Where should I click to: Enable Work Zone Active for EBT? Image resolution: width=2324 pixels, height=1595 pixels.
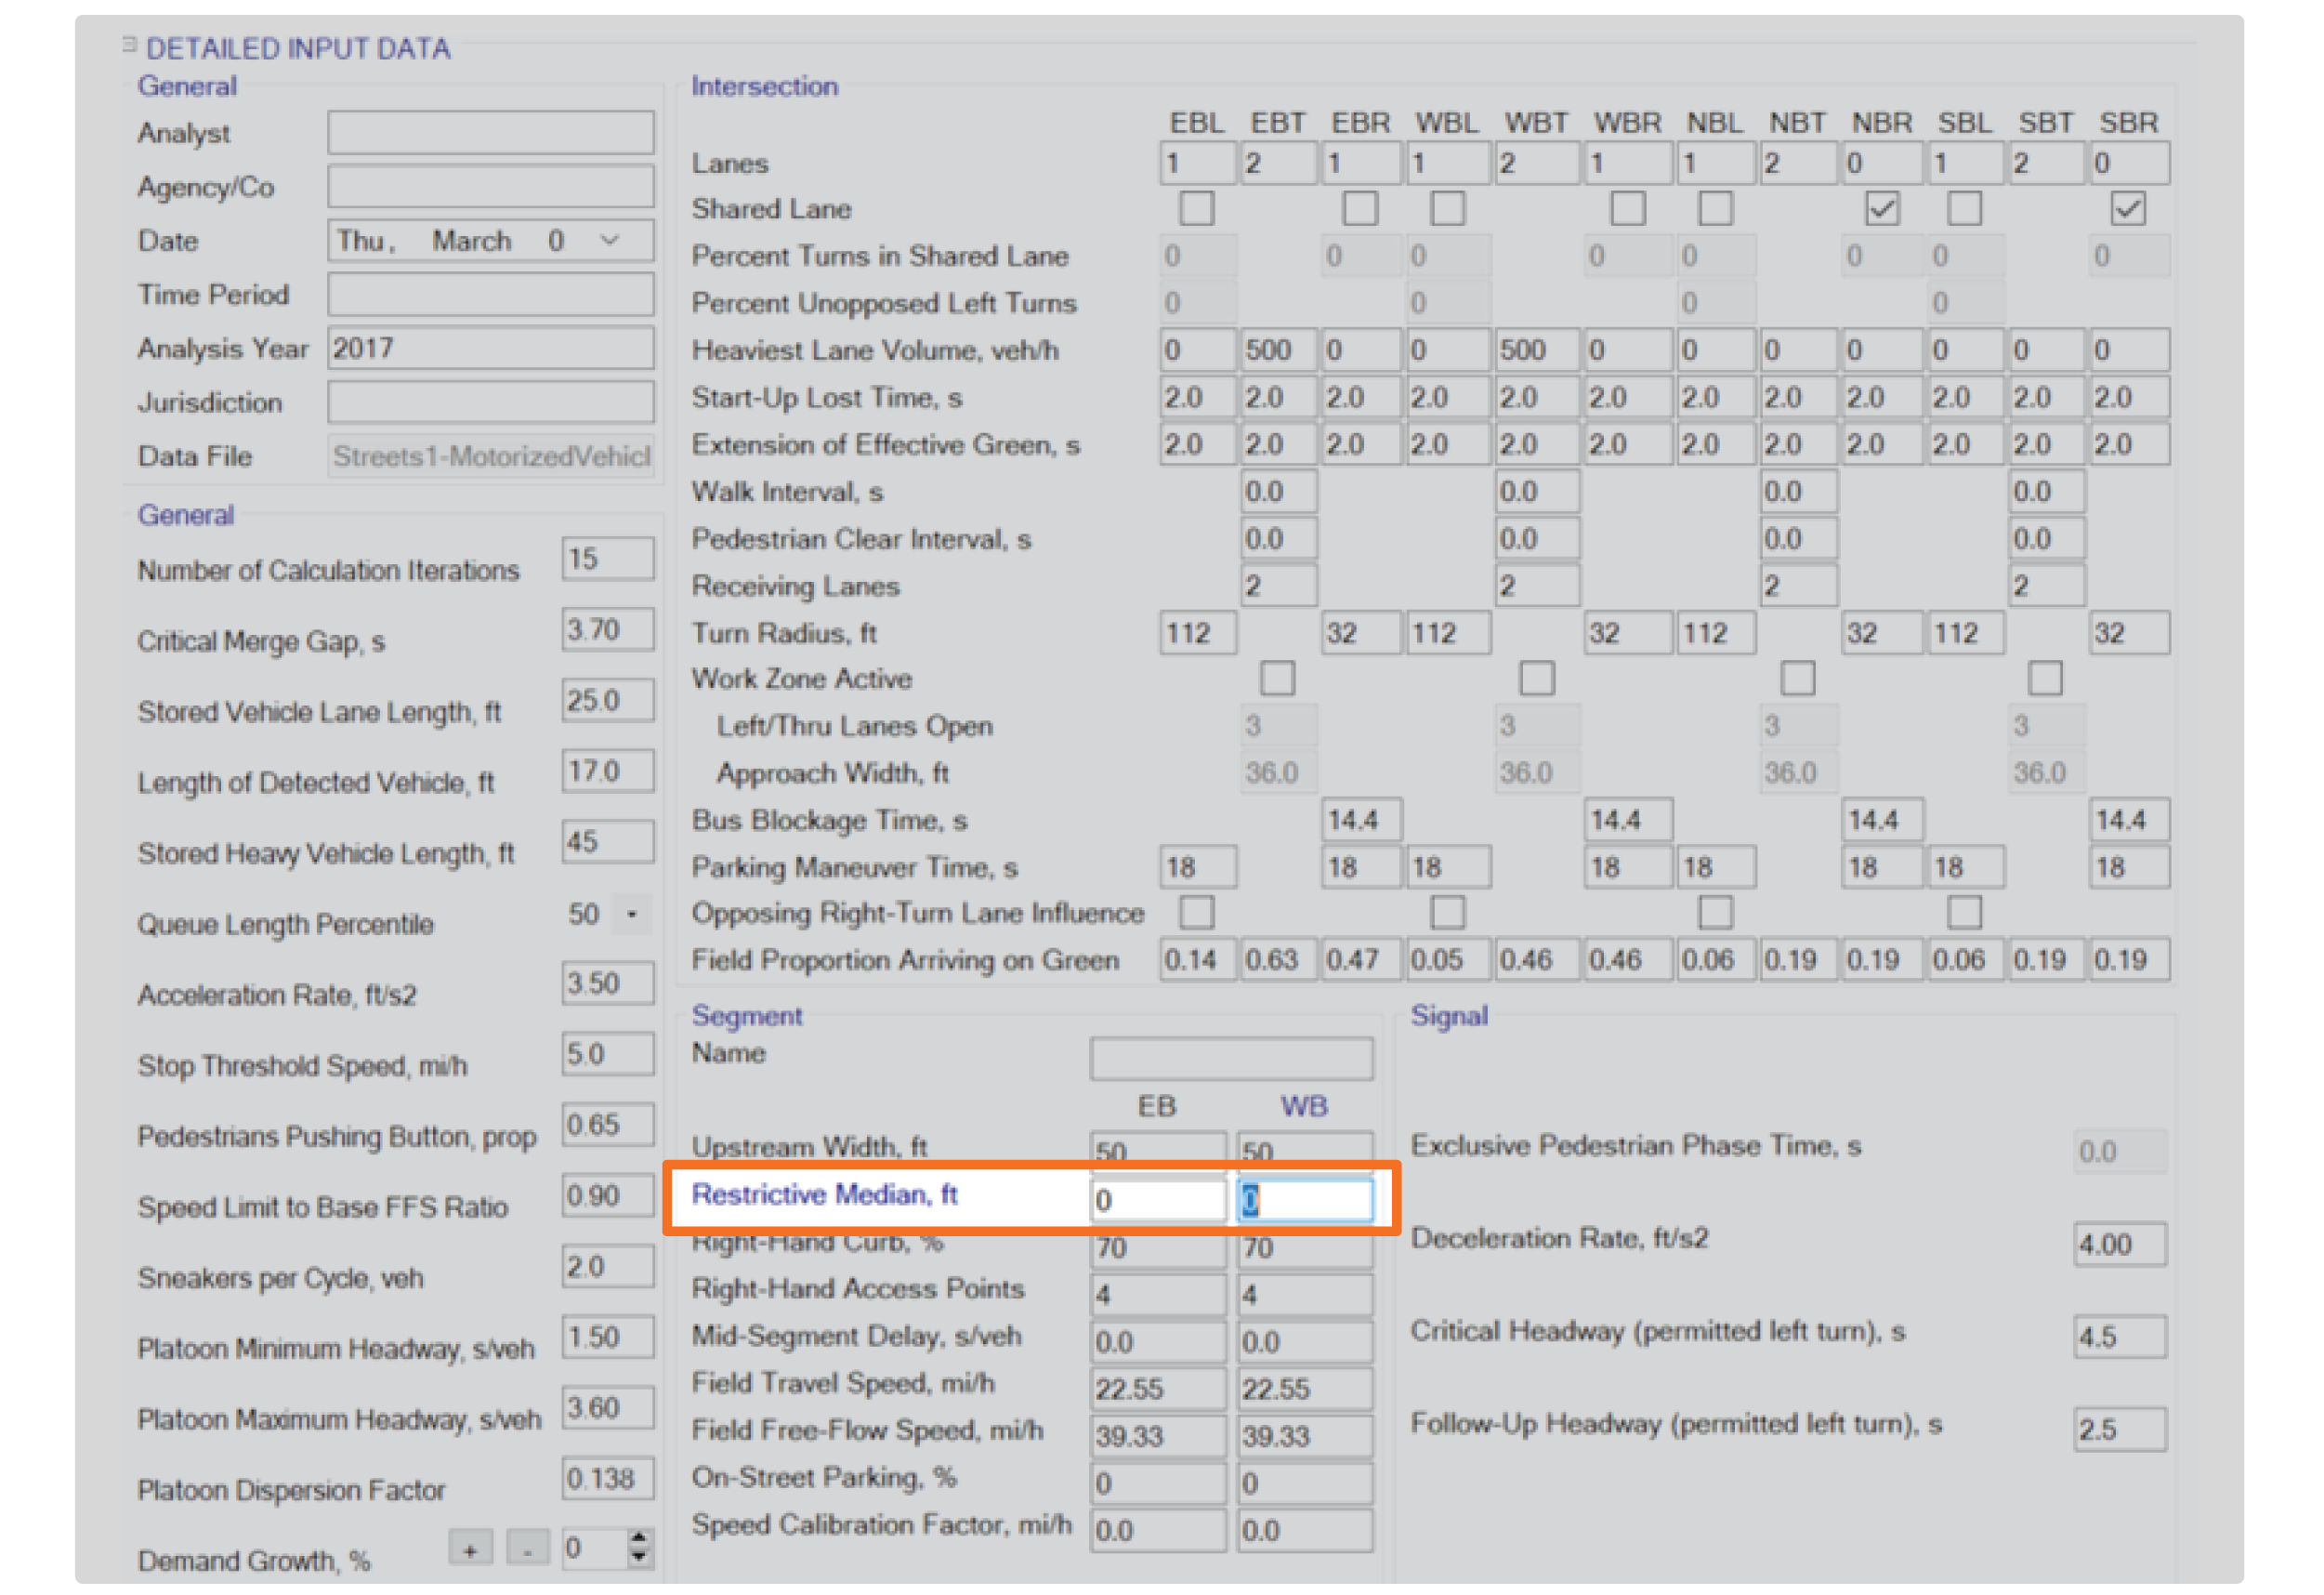(x=1277, y=678)
